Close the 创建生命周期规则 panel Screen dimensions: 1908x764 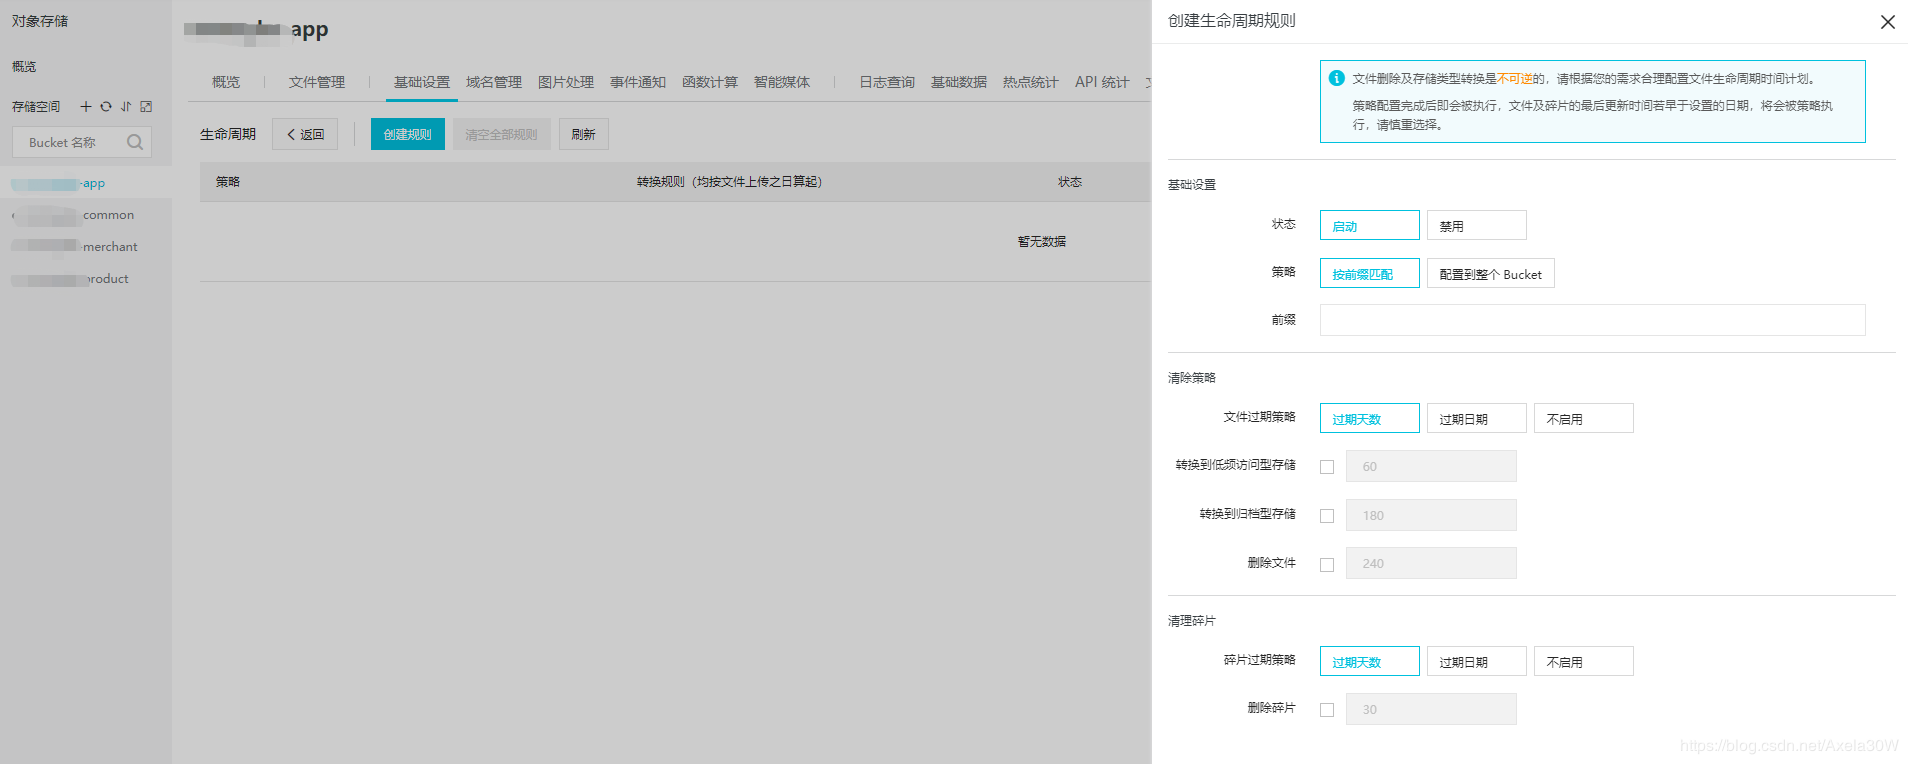click(1887, 22)
